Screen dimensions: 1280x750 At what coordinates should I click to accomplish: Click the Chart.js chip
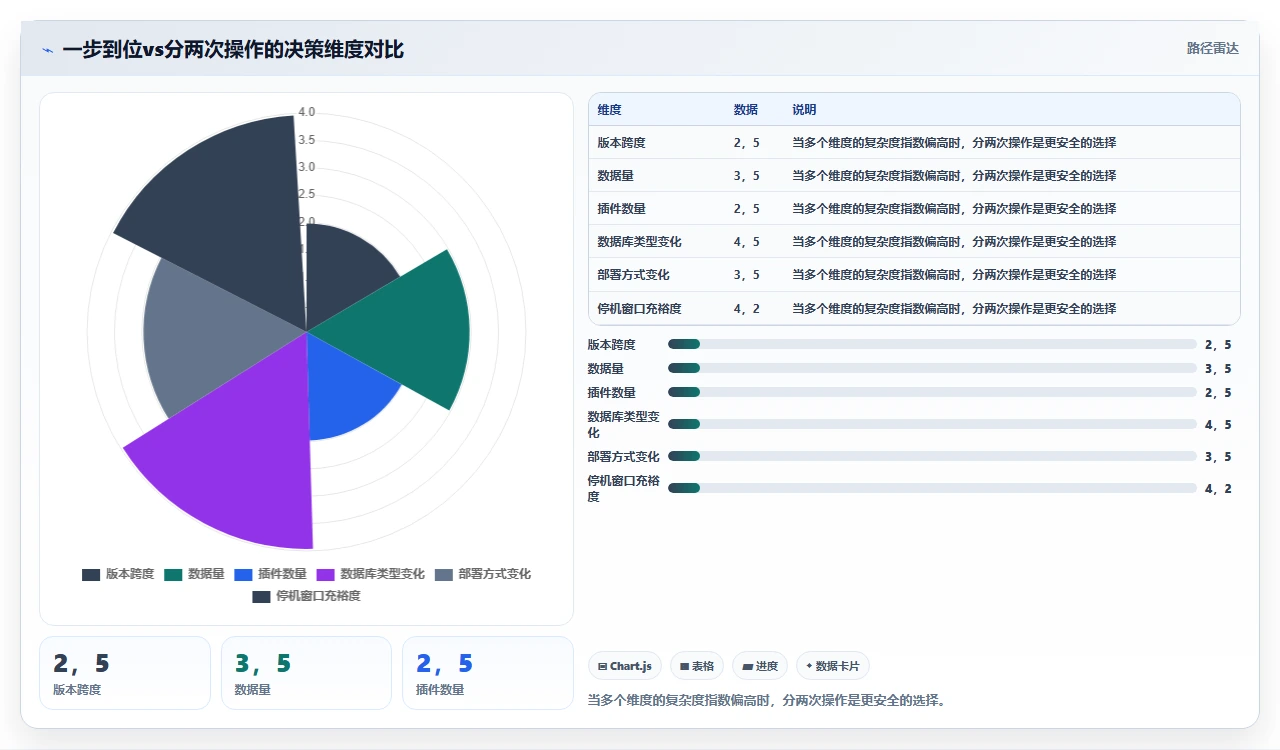coord(625,666)
